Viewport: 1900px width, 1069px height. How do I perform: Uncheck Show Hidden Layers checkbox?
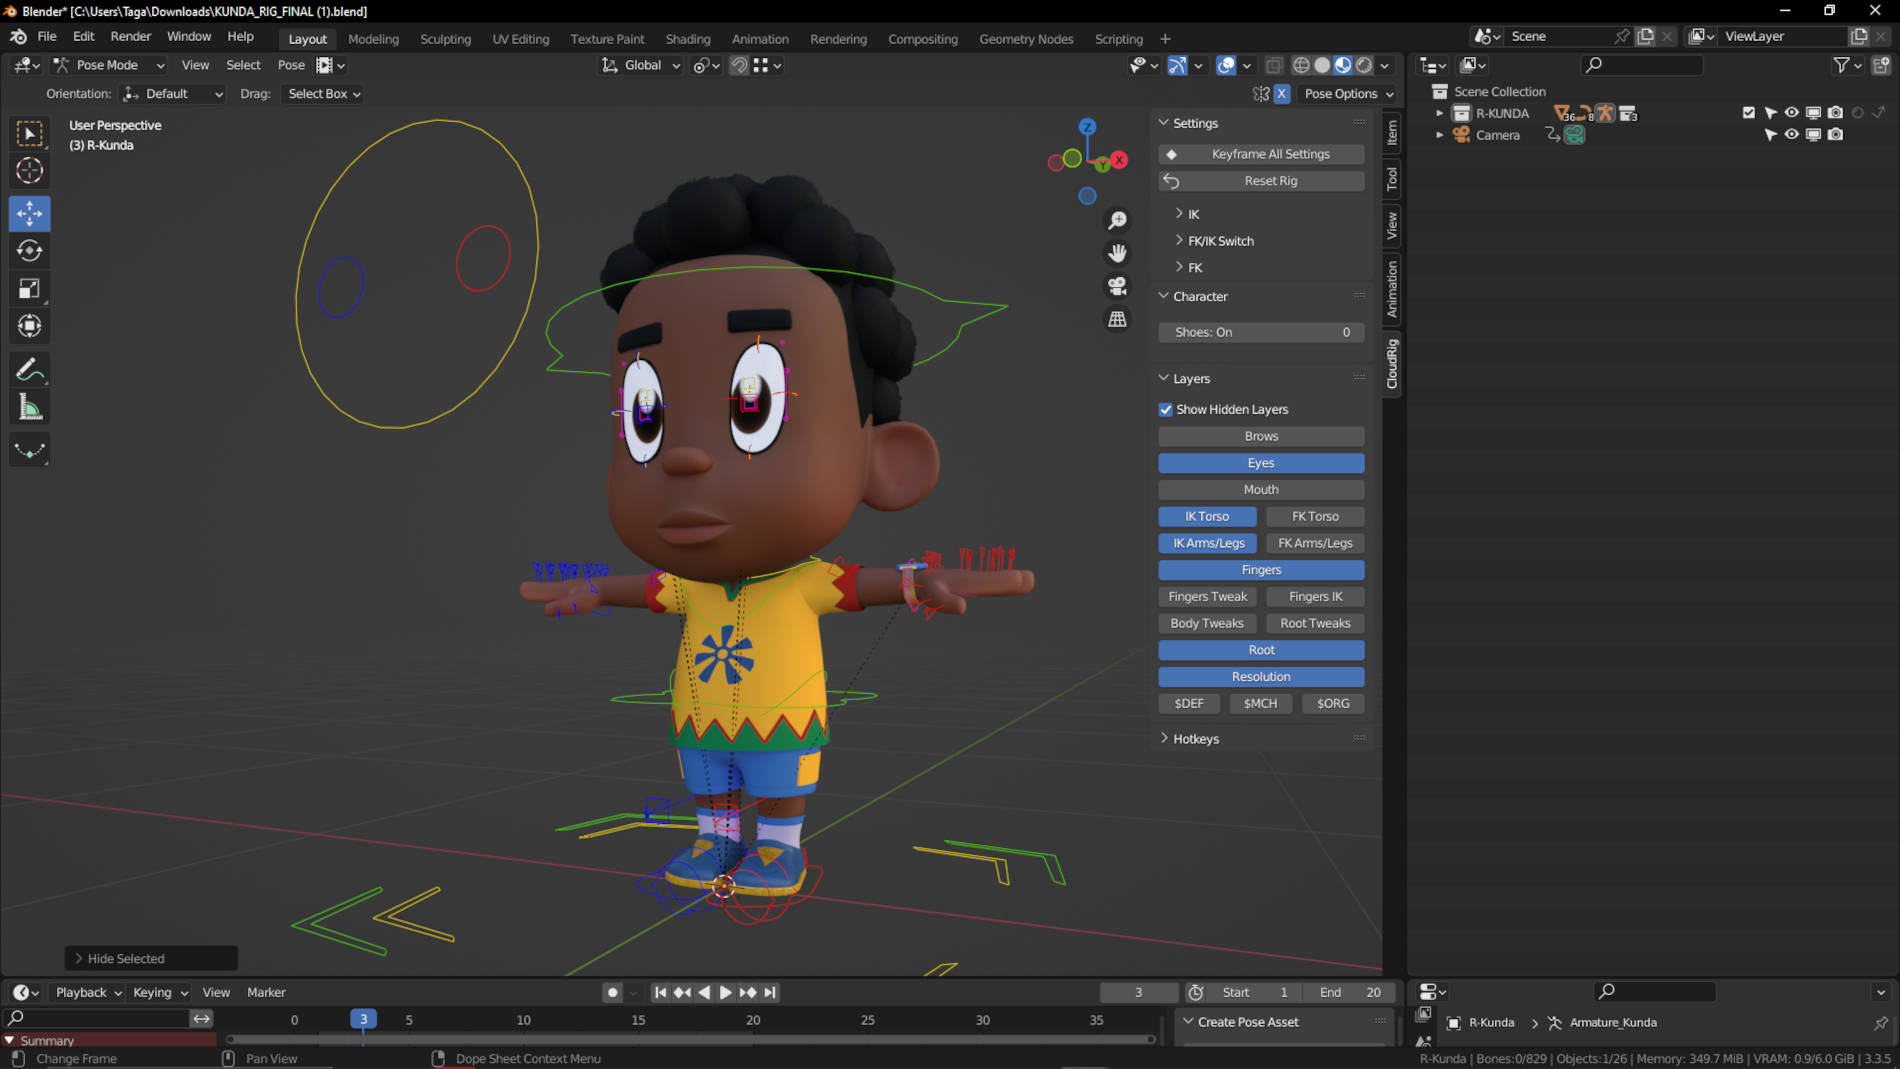pos(1166,409)
